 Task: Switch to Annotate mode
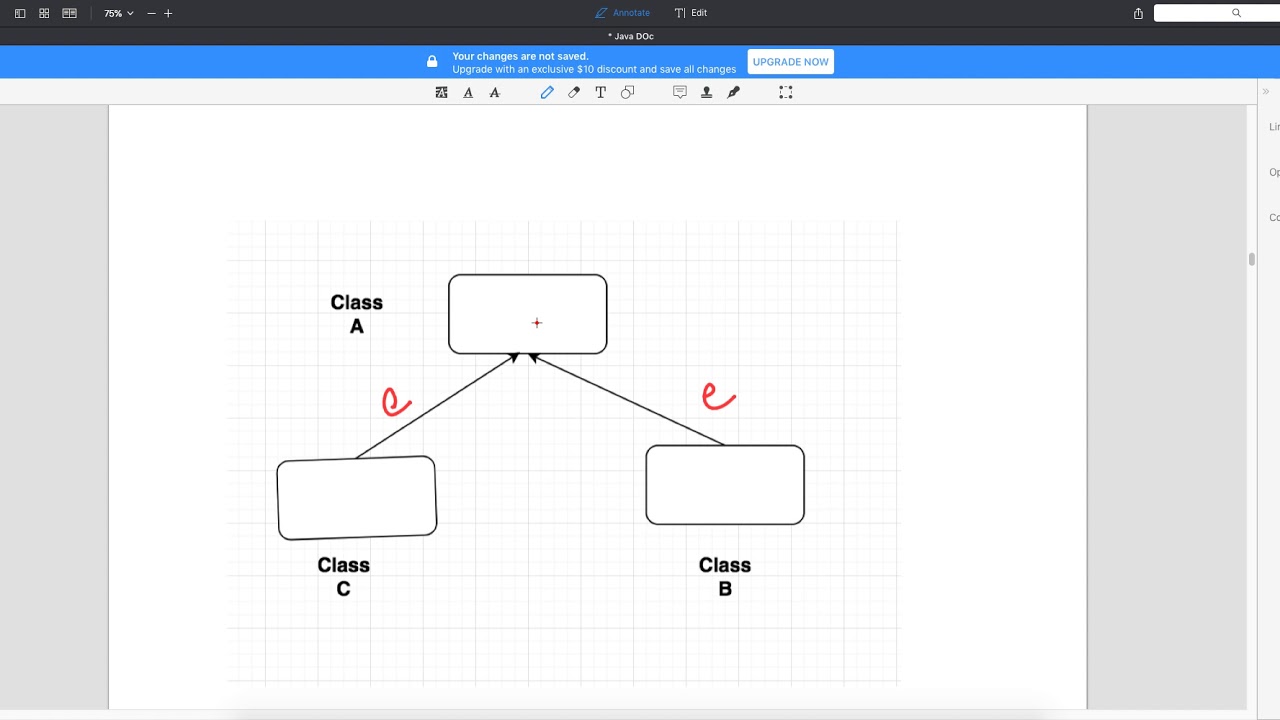pos(623,13)
